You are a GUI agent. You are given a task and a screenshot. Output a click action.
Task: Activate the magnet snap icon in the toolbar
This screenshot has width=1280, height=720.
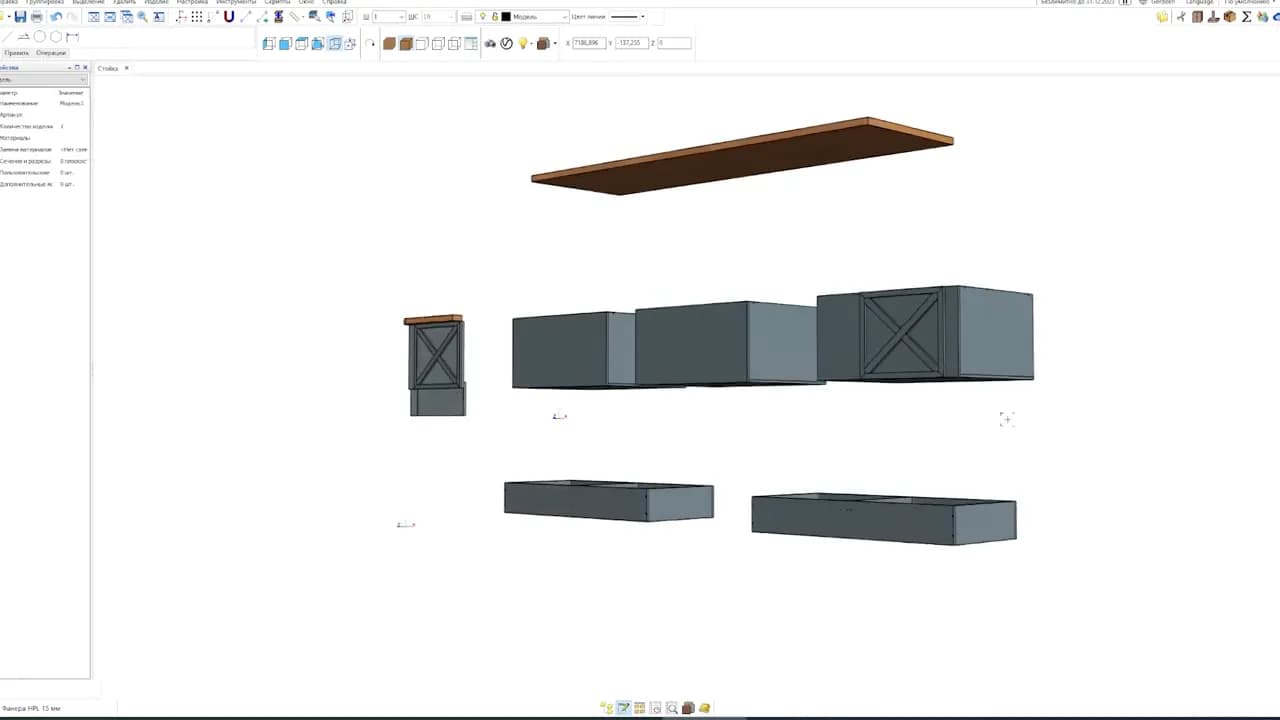tap(229, 17)
